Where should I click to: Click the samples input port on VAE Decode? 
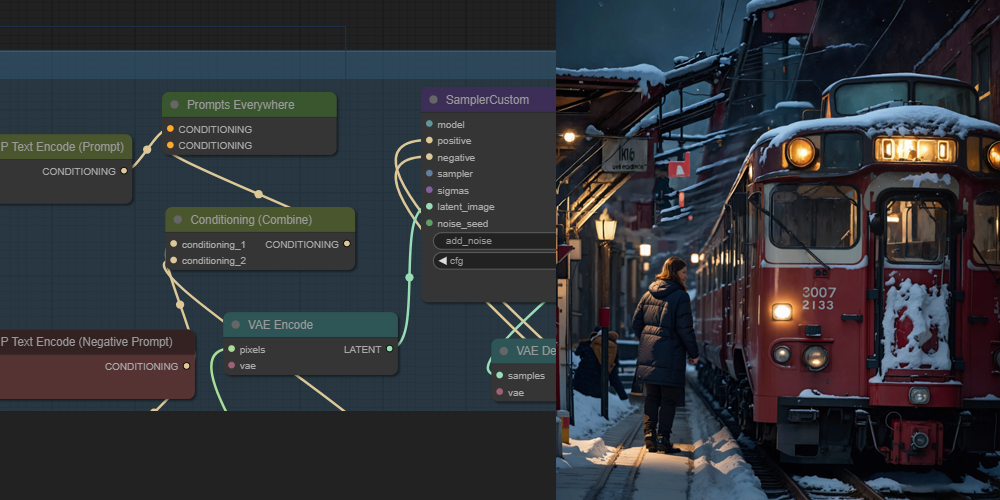[499, 376]
